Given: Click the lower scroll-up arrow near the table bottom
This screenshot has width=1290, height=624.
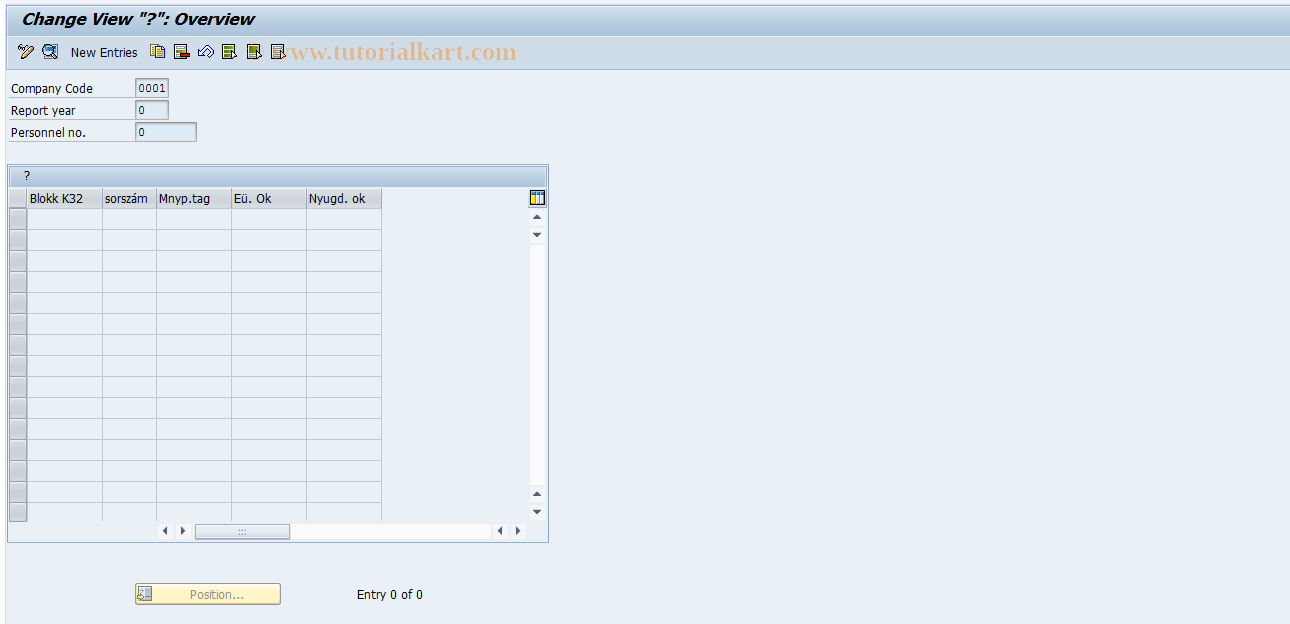Looking at the screenshot, I should [x=537, y=494].
